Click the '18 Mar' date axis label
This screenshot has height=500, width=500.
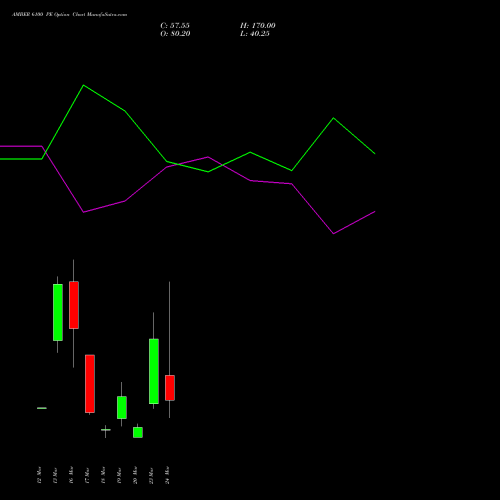point(103,475)
